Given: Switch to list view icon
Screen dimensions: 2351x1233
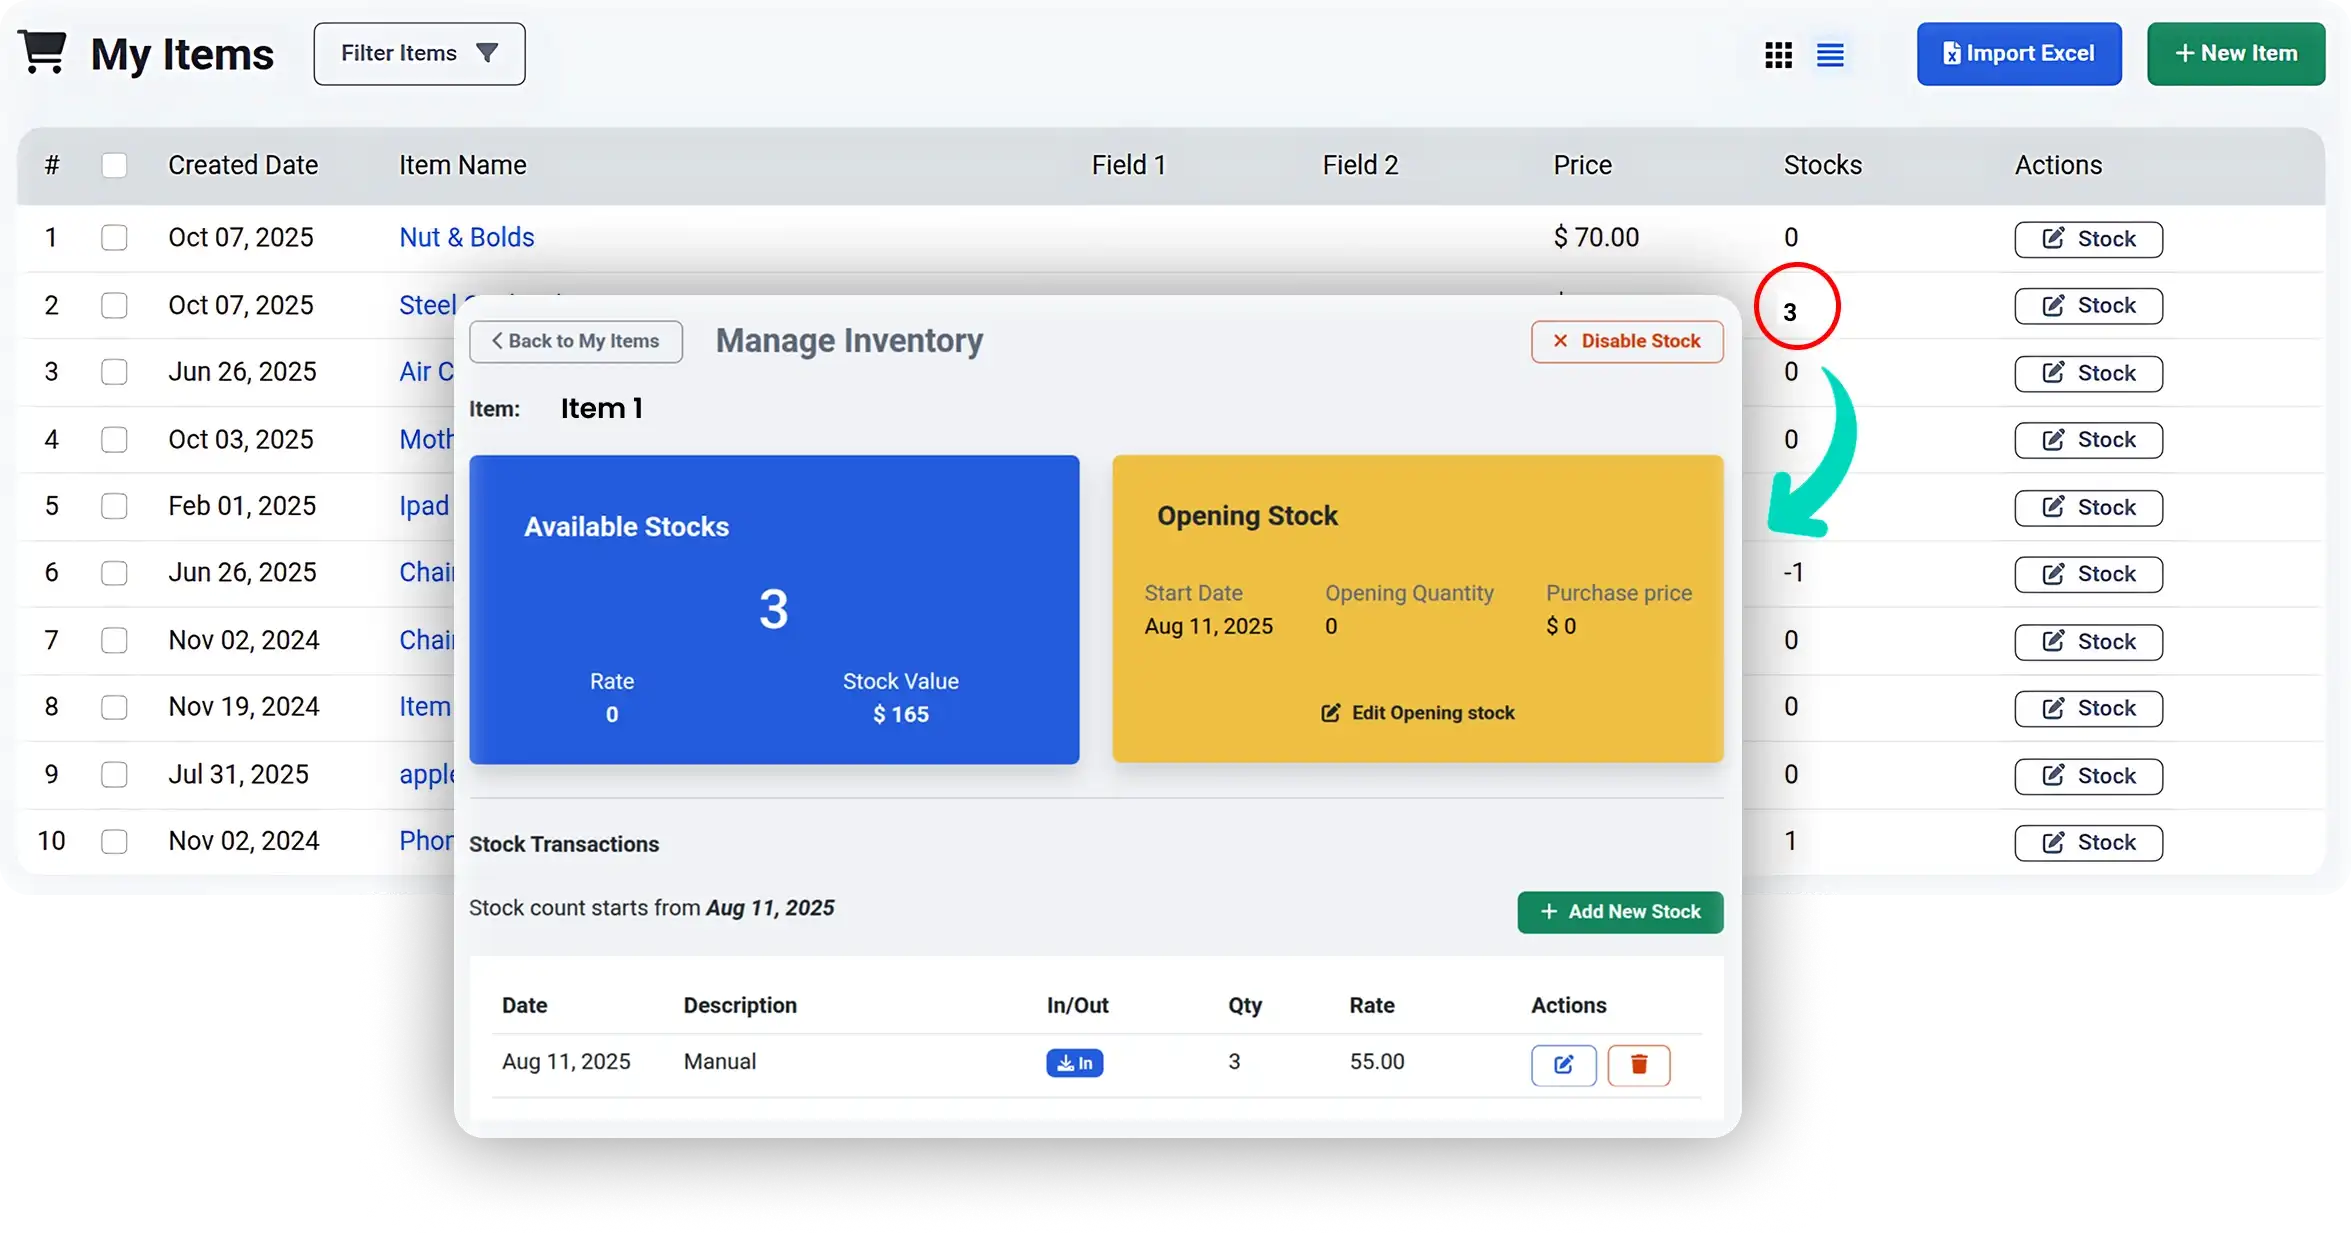Looking at the screenshot, I should pyautogui.click(x=1831, y=54).
